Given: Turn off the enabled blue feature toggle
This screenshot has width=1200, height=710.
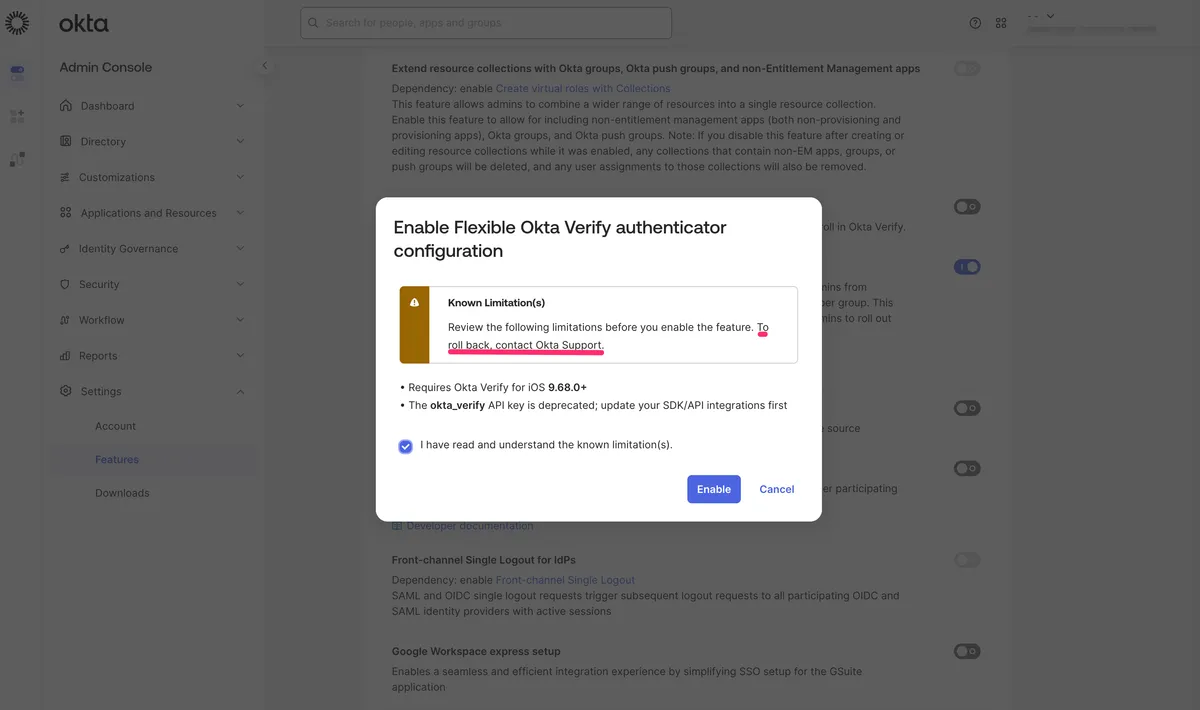Looking at the screenshot, I should click(x=967, y=267).
